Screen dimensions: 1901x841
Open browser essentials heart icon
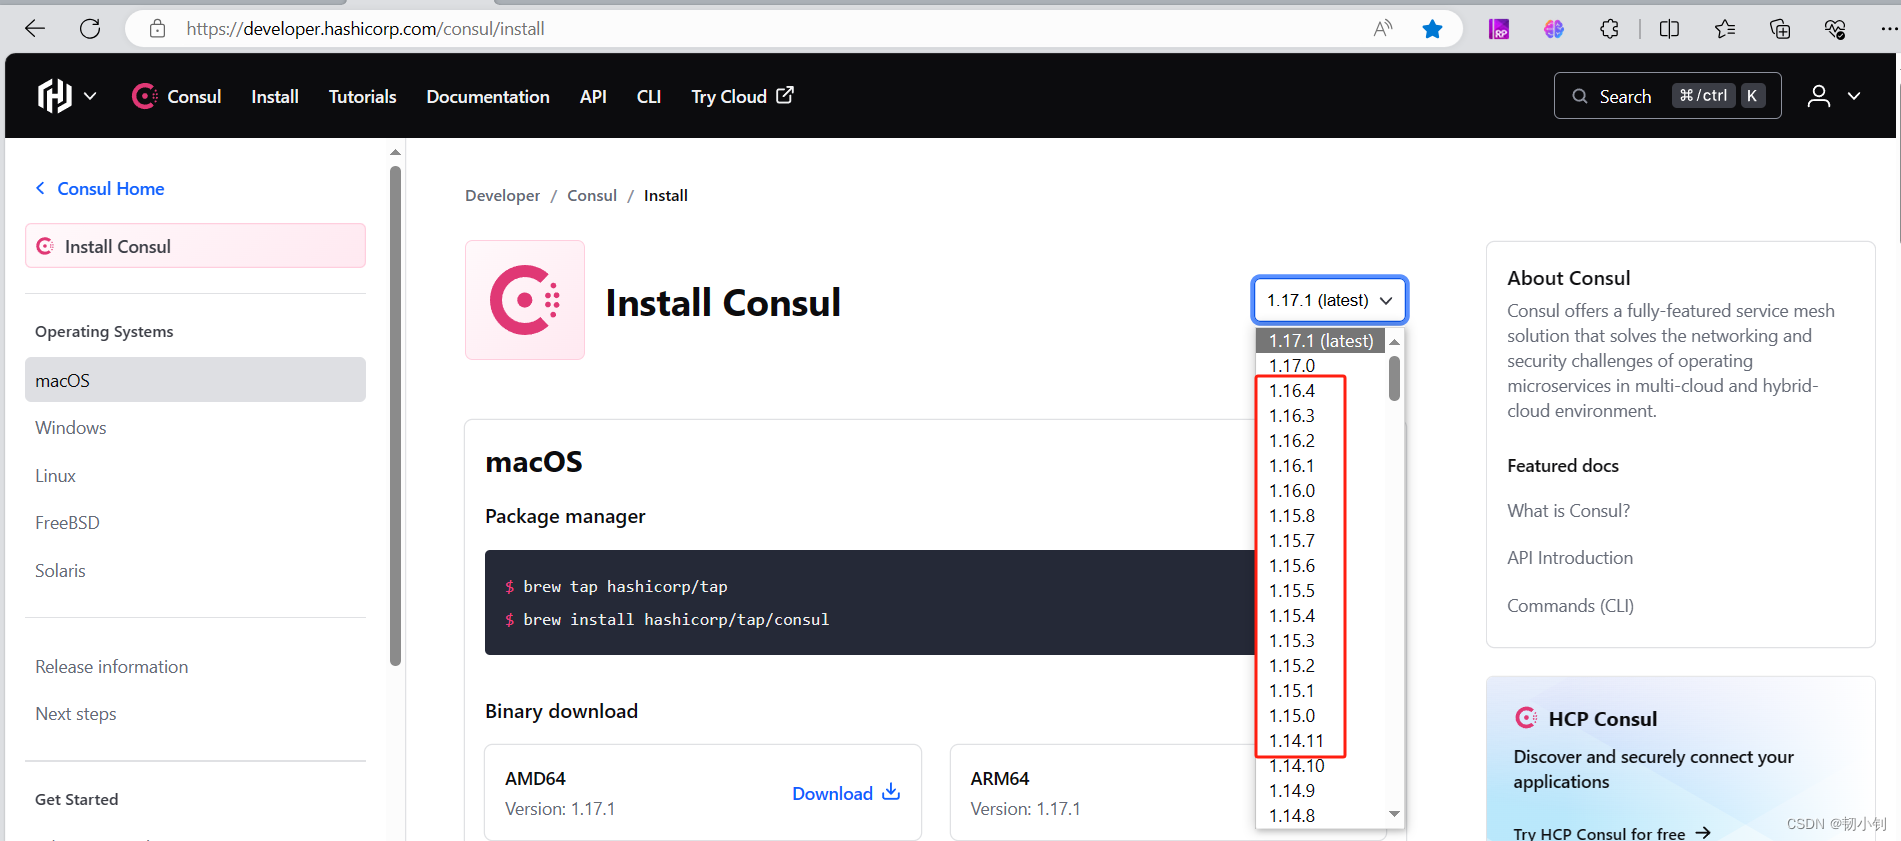tap(1835, 29)
